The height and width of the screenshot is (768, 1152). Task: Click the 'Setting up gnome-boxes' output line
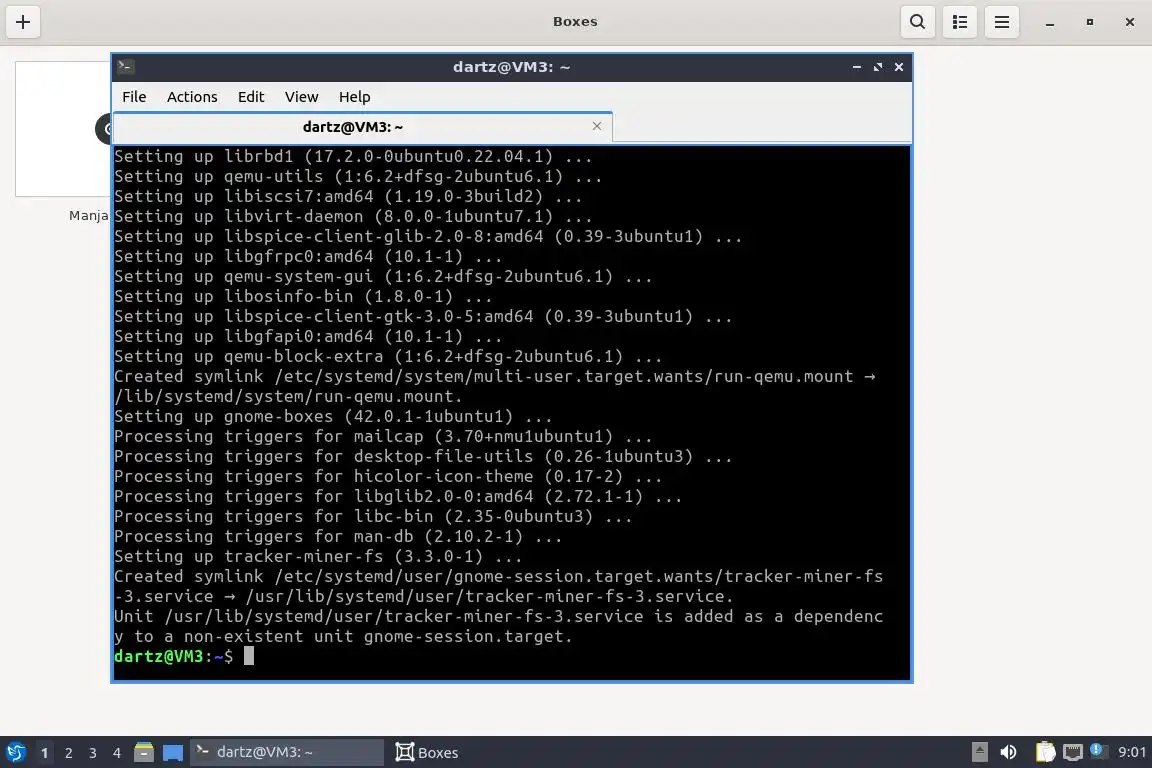334,417
